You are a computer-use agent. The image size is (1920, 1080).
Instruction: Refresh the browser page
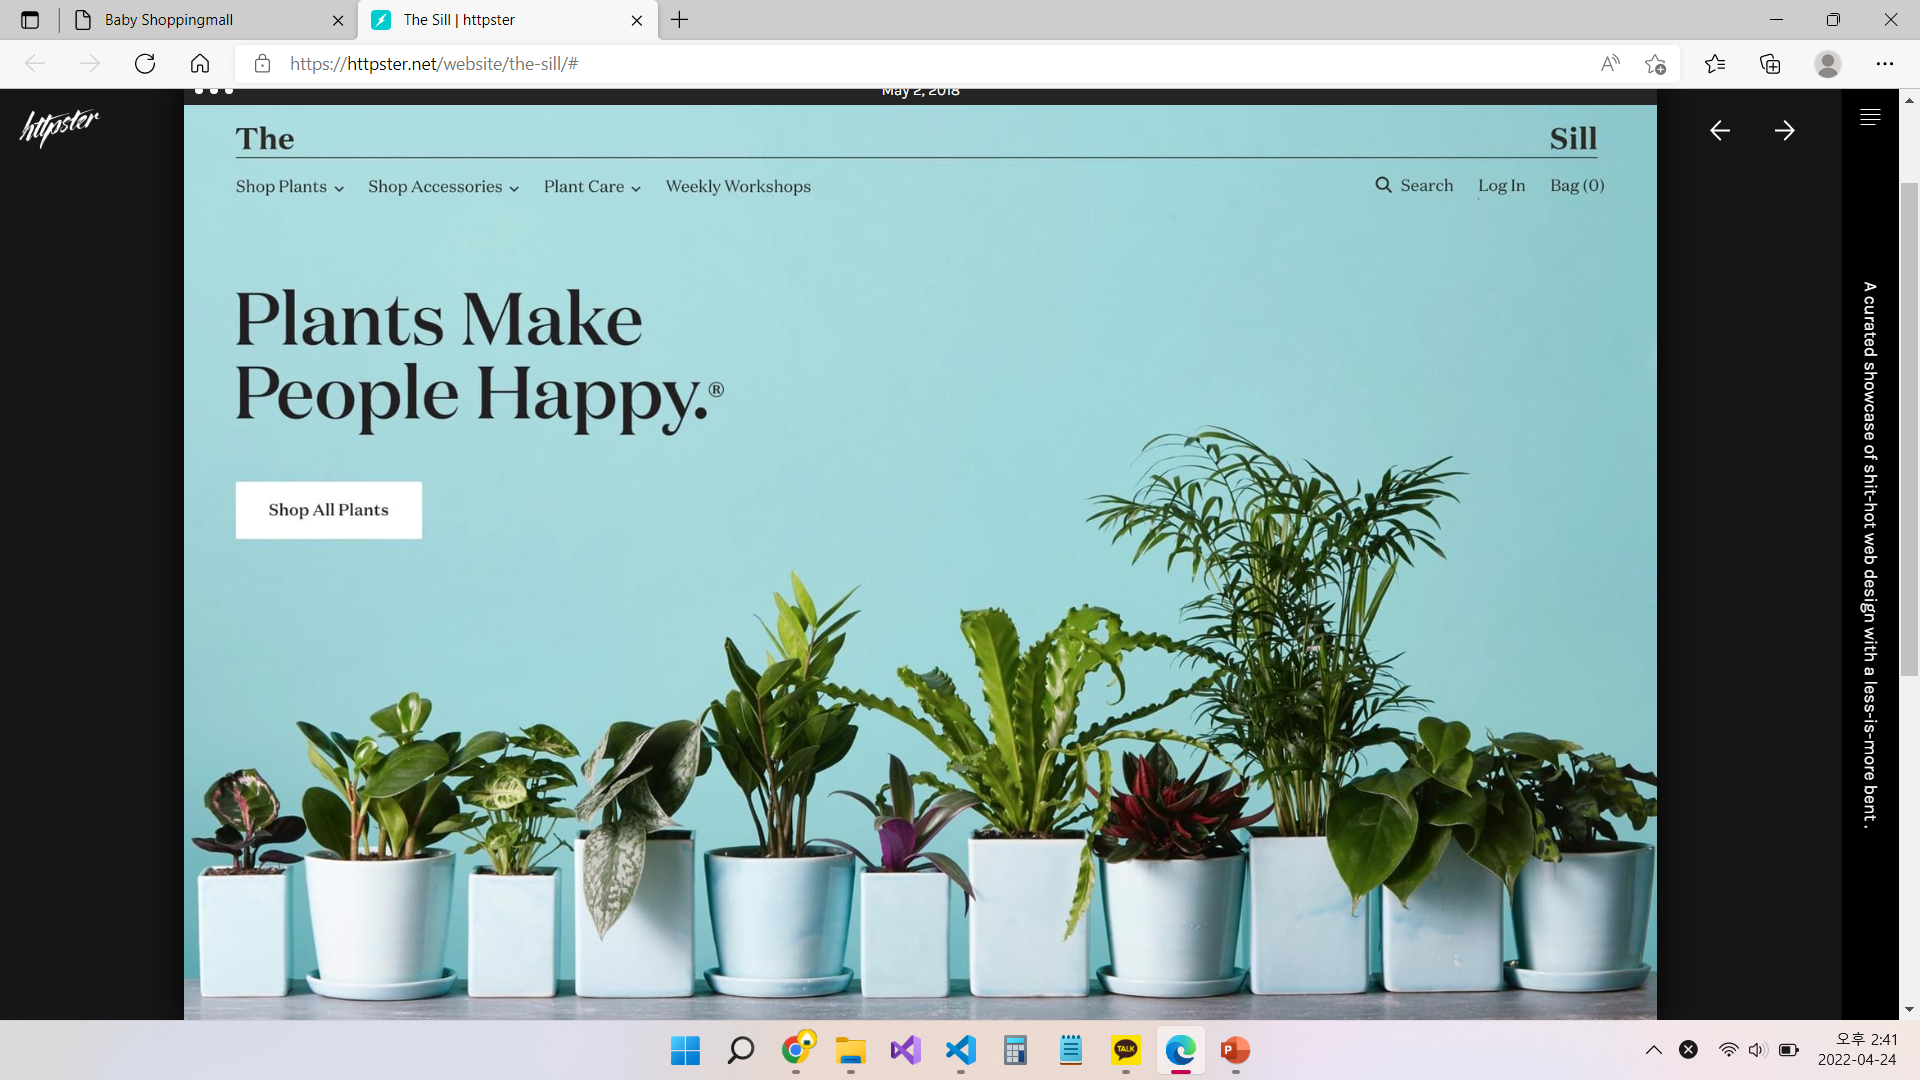(145, 64)
